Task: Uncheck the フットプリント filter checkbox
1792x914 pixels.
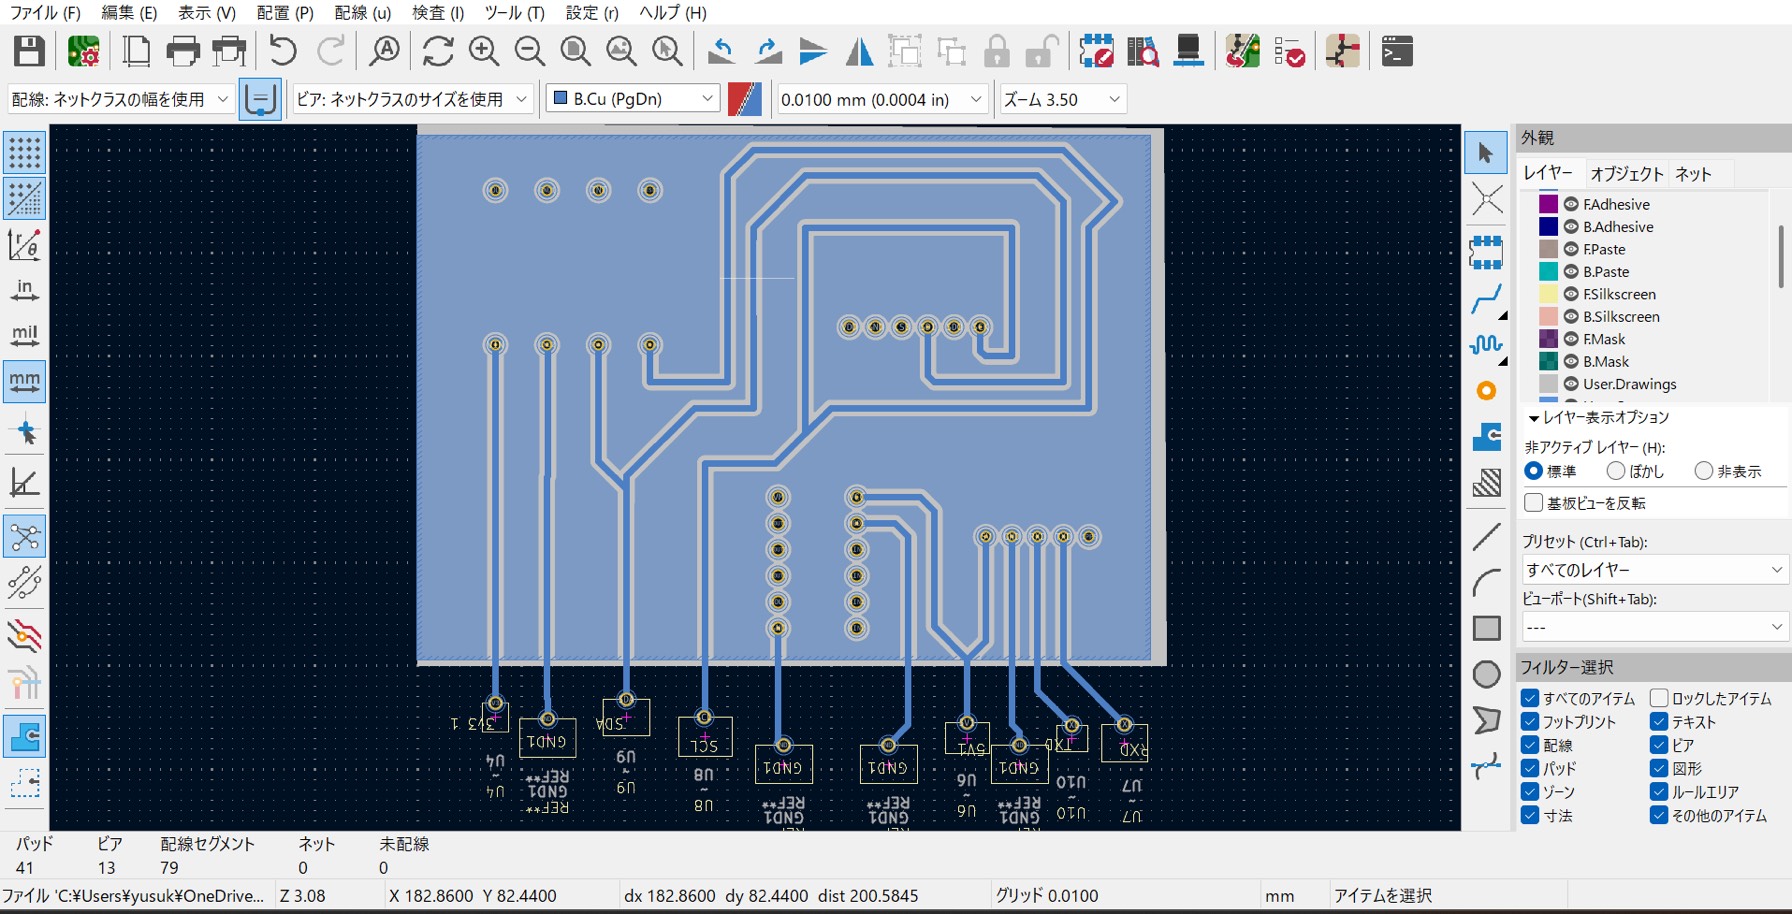Action: point(1530,722)
